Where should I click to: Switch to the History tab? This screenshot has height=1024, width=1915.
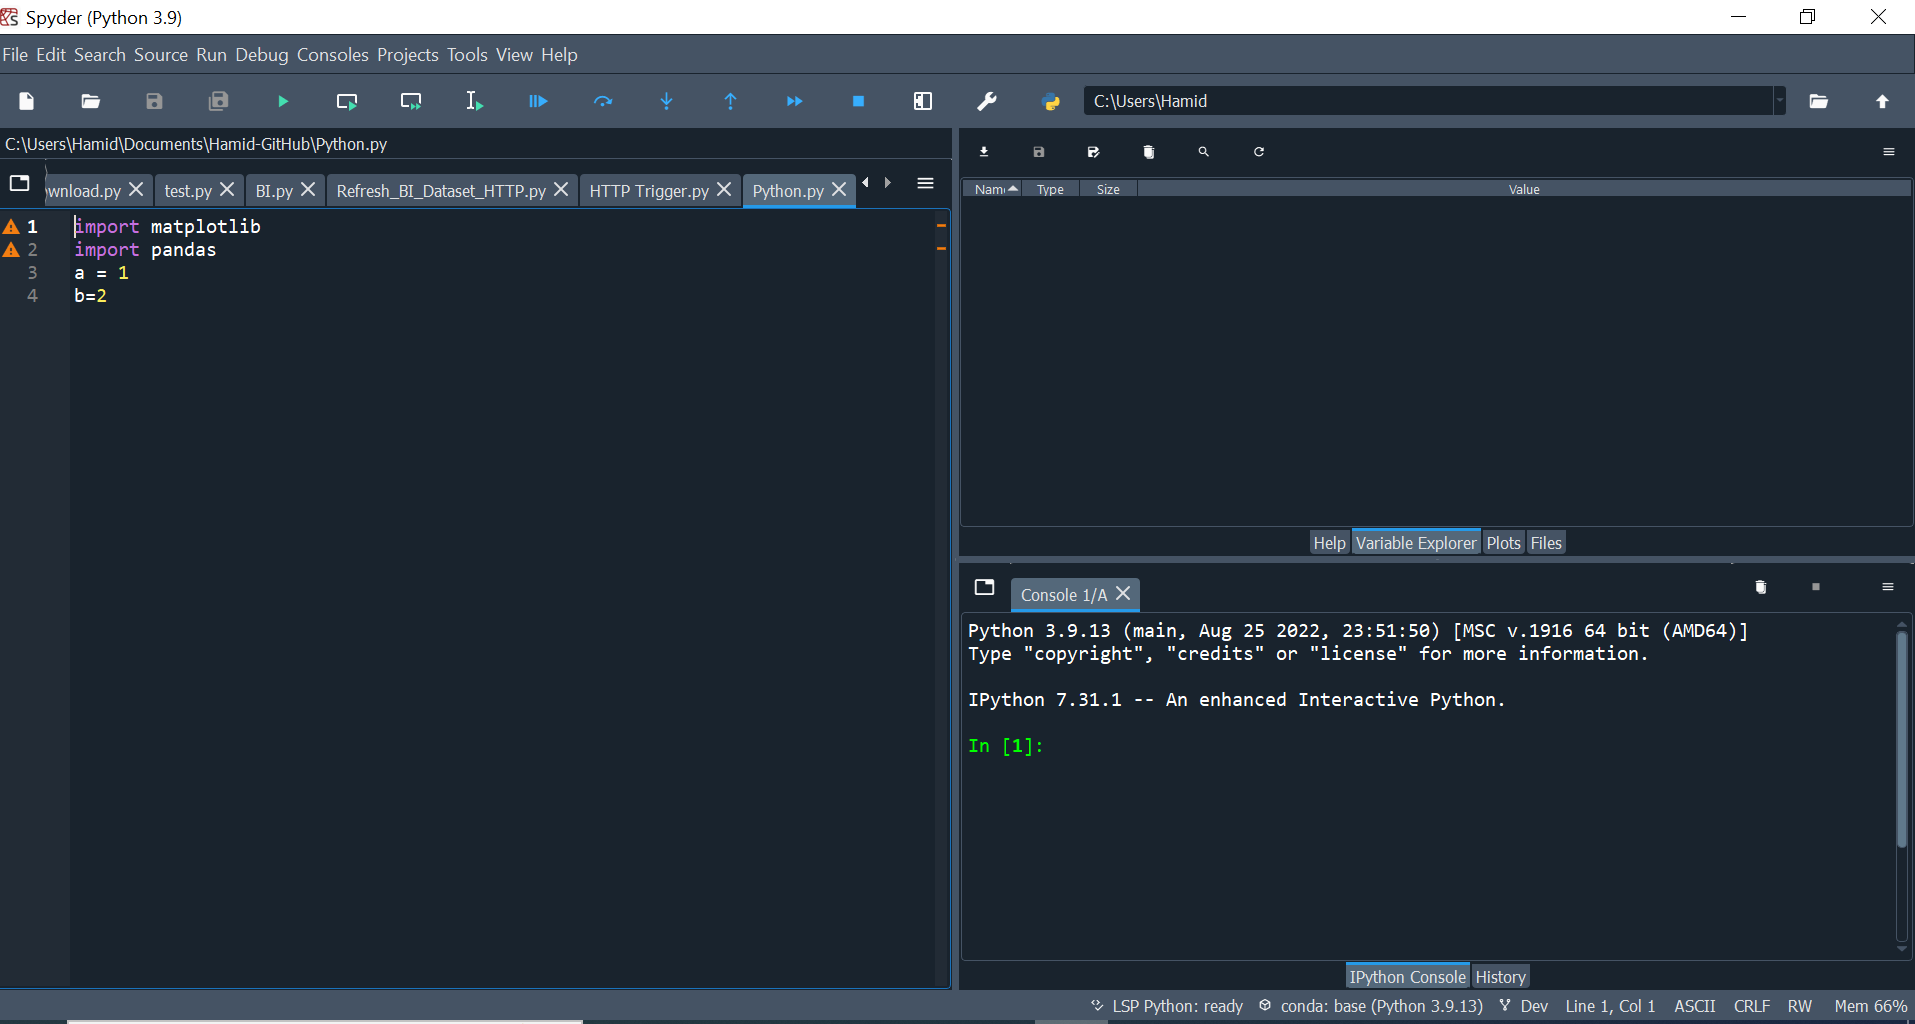click(x=1501, y=977)
